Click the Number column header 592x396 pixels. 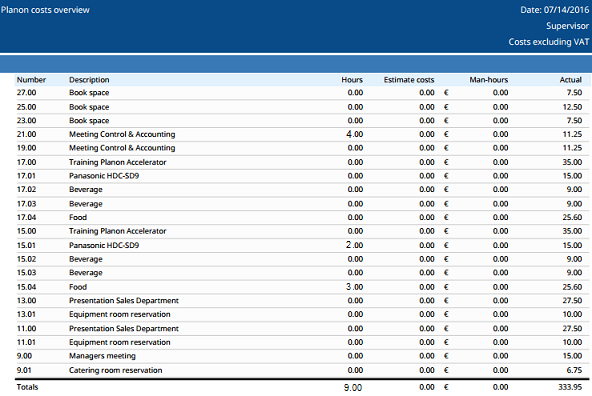(x=31, y=80)
